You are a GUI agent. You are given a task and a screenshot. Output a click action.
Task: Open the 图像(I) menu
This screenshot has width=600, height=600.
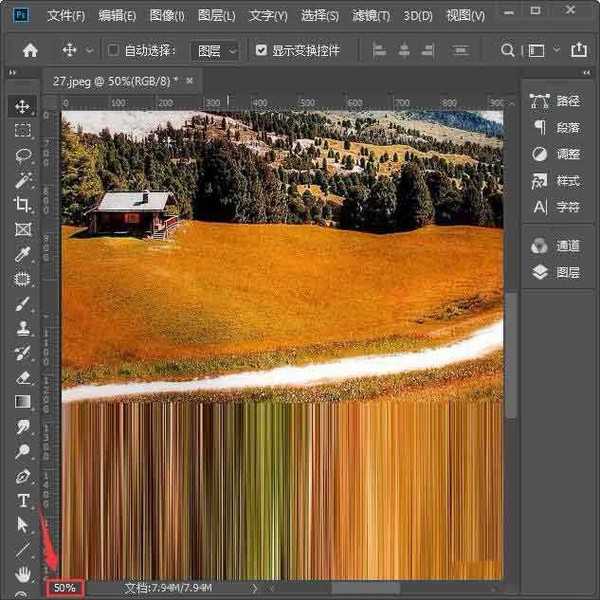point(169,17)
